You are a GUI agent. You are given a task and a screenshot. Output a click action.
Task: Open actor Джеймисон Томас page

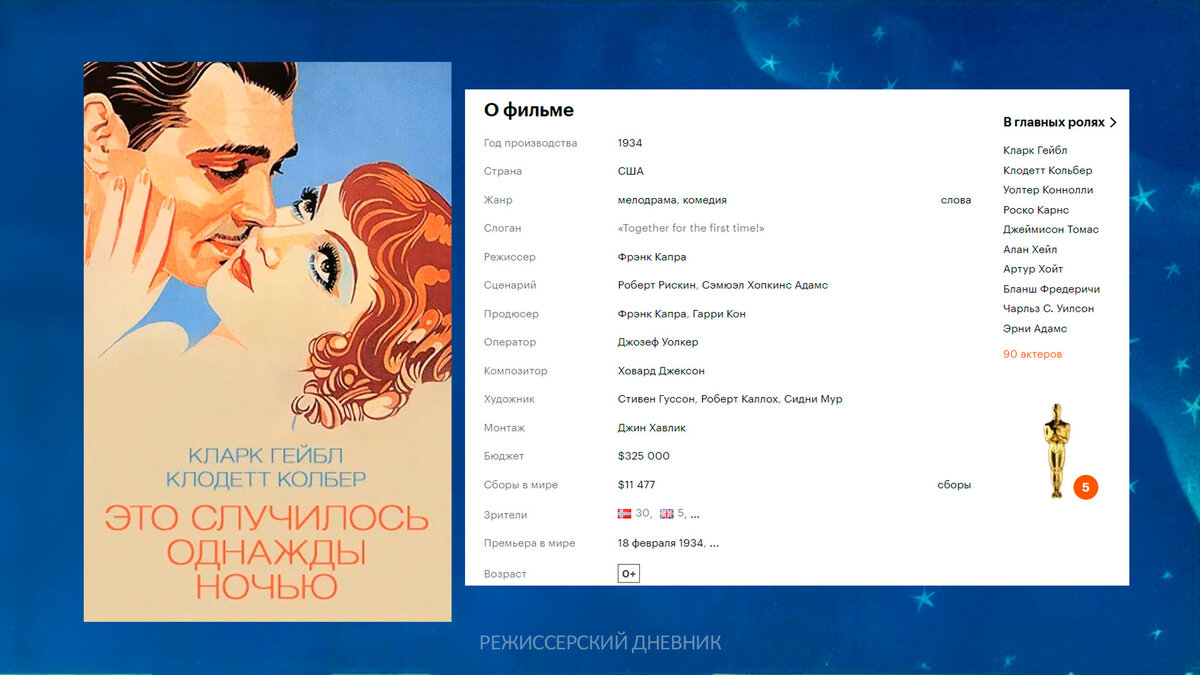pyautogui.click(x=1051, y=230)
